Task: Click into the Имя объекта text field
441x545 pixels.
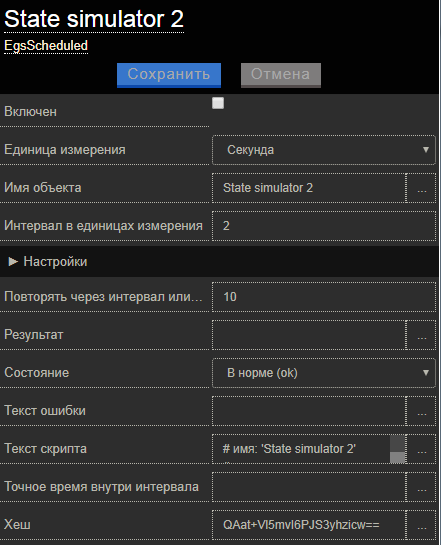Action: 309,188
